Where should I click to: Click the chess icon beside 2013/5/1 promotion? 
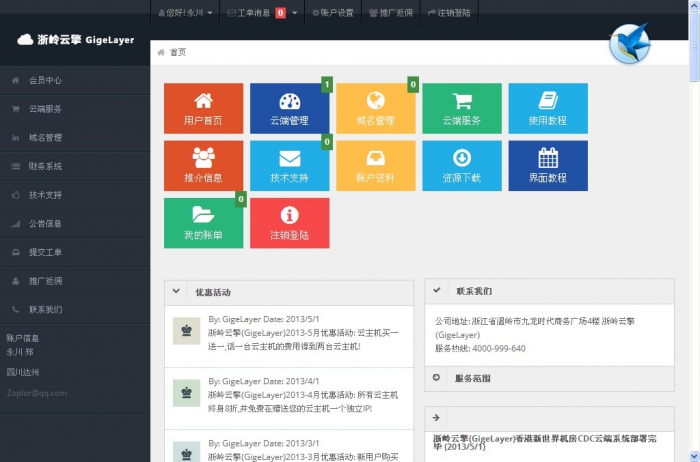(x=186, y=331)
